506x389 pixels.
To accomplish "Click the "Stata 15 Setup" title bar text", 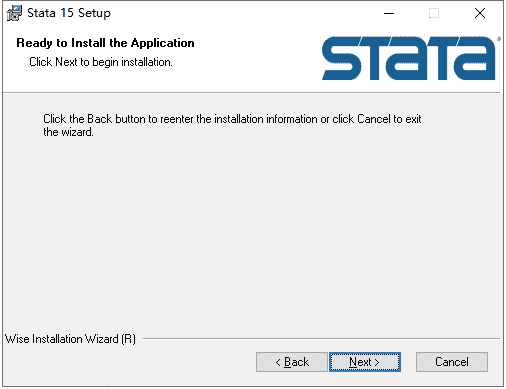I will [69, 13].
